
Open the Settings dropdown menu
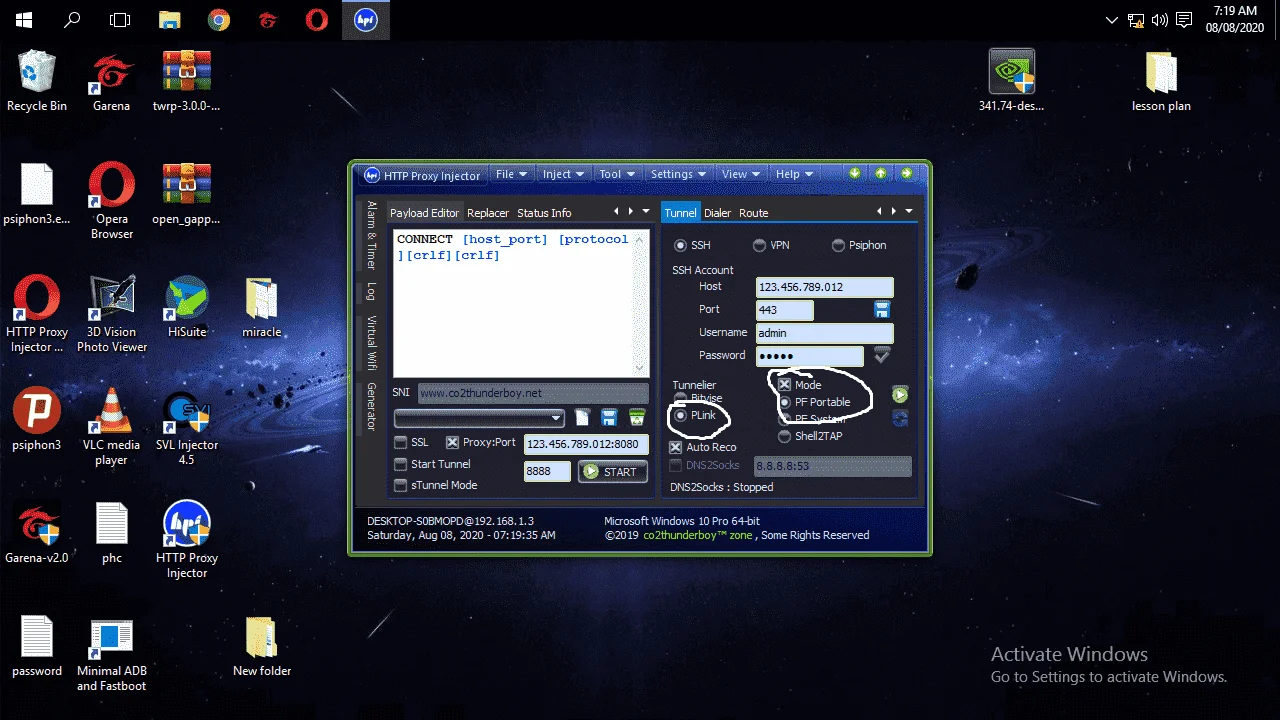tap(678, 174)
